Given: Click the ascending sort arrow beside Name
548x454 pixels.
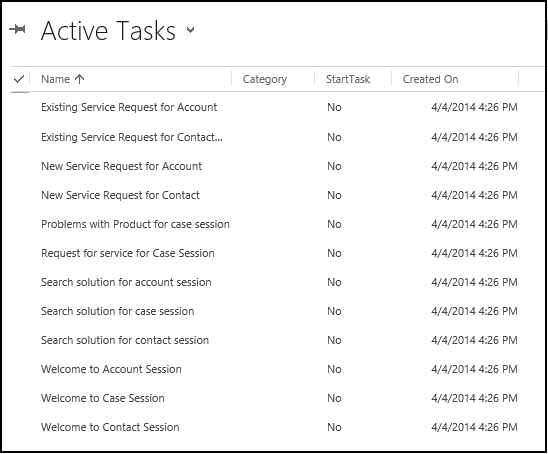Looking at the screenshot, I should (x=80, y=79).
